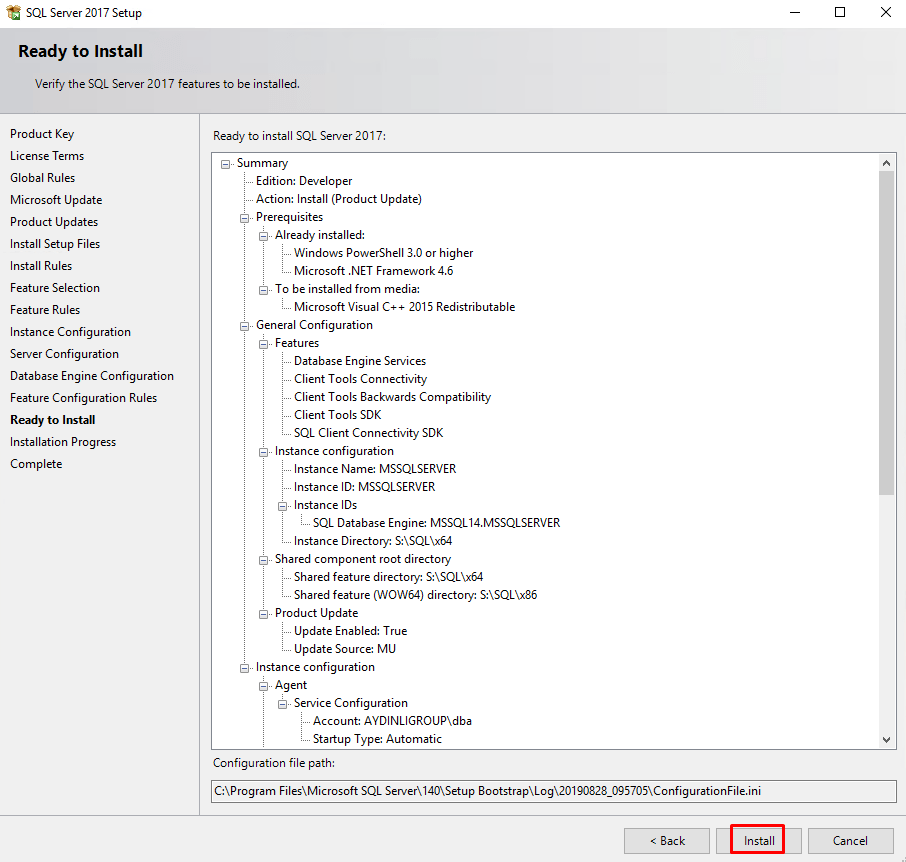Select Database Engine Services tree item

click(359, 361)
